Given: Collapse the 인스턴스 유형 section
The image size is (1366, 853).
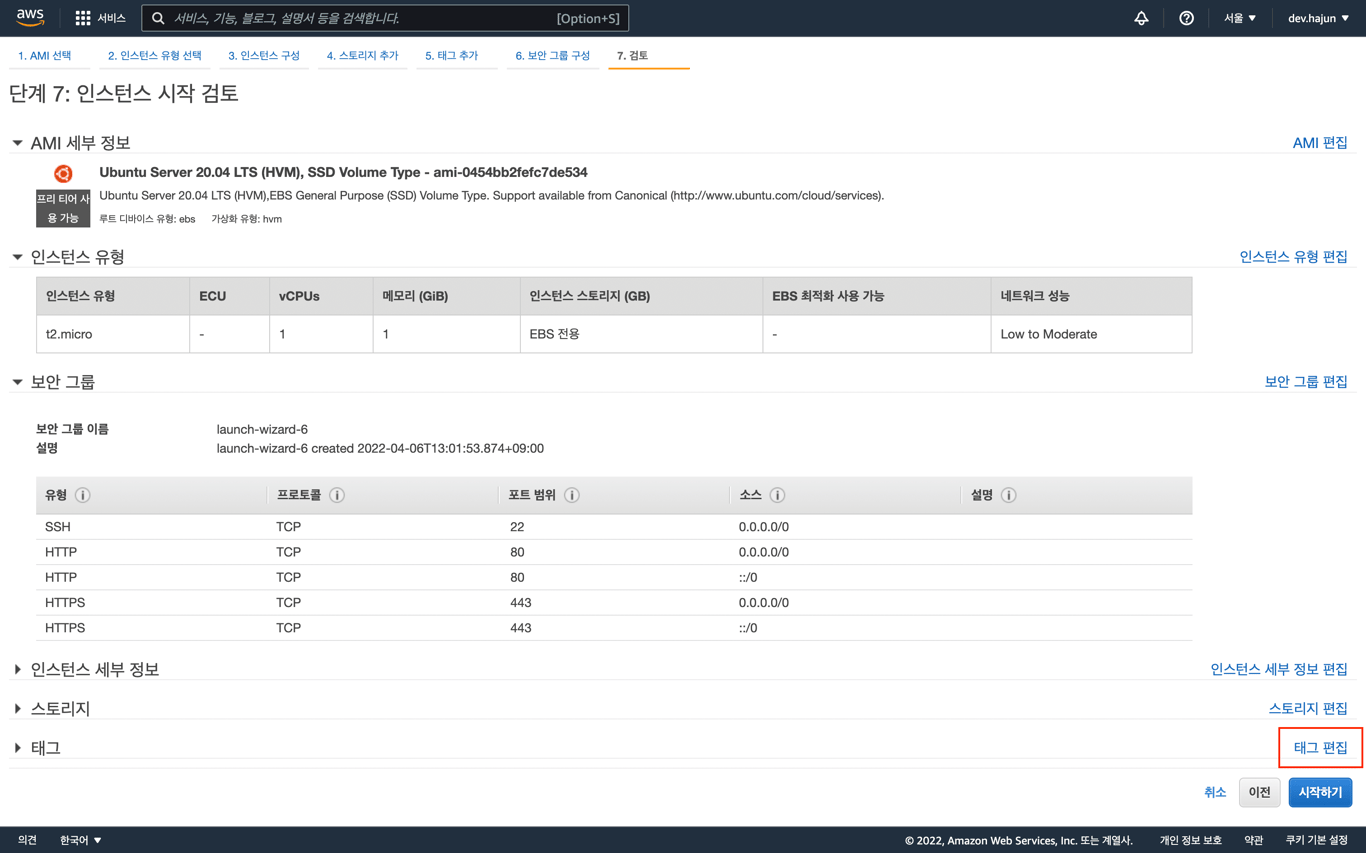Looking at the screenshot, I should (17, 257).
